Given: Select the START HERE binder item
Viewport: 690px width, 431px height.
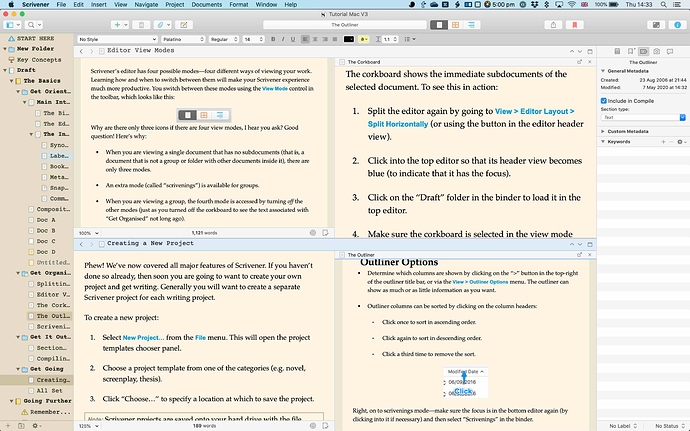Looking at the screenshot, I should click(36, 38).
